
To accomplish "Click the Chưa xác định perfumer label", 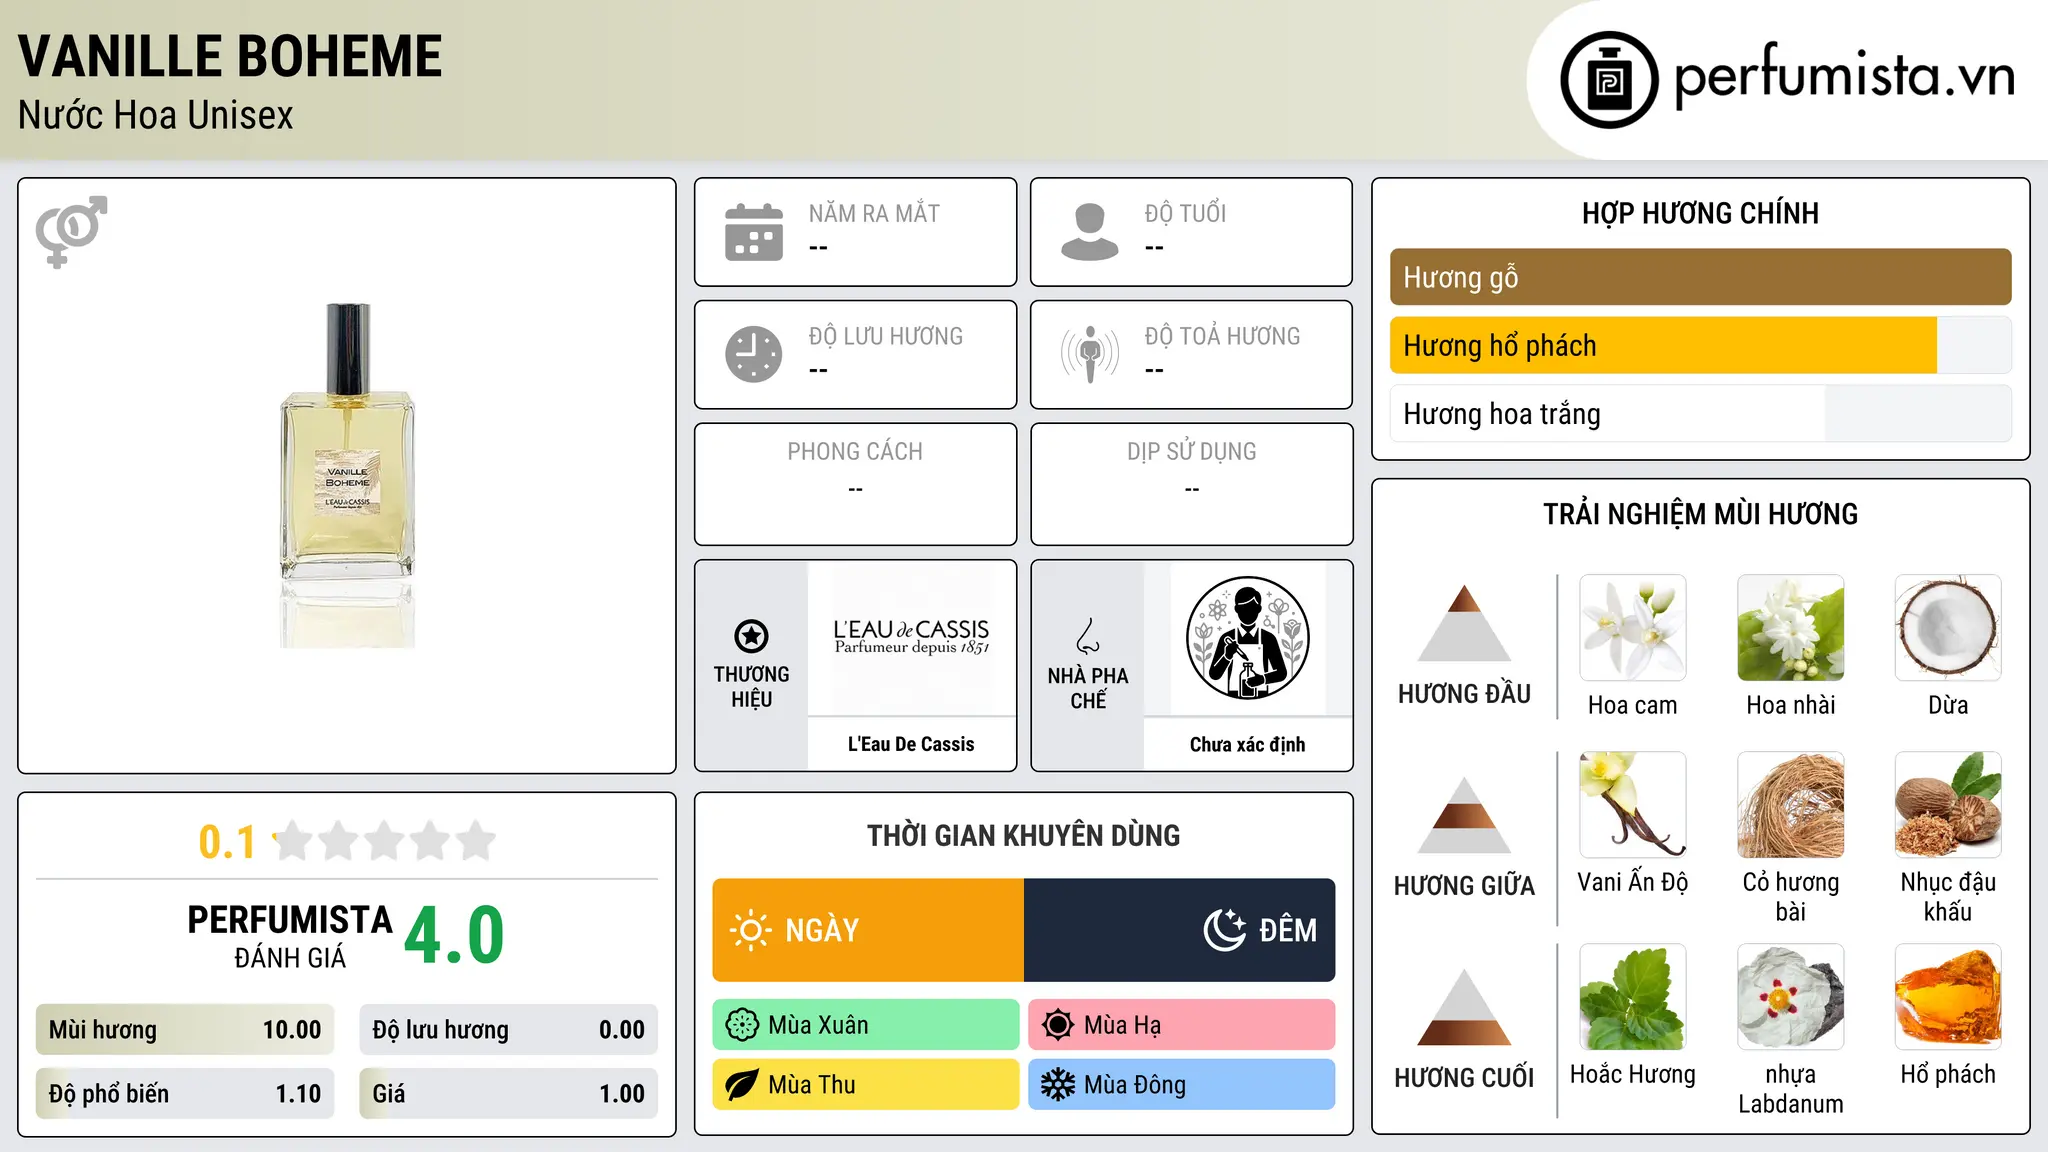I will pos(1247,744).
